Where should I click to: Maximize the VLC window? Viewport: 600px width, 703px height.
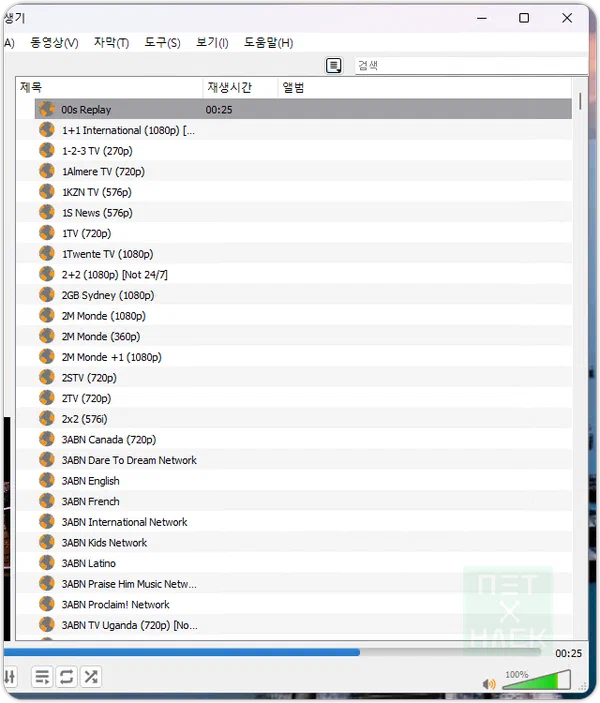524,18
